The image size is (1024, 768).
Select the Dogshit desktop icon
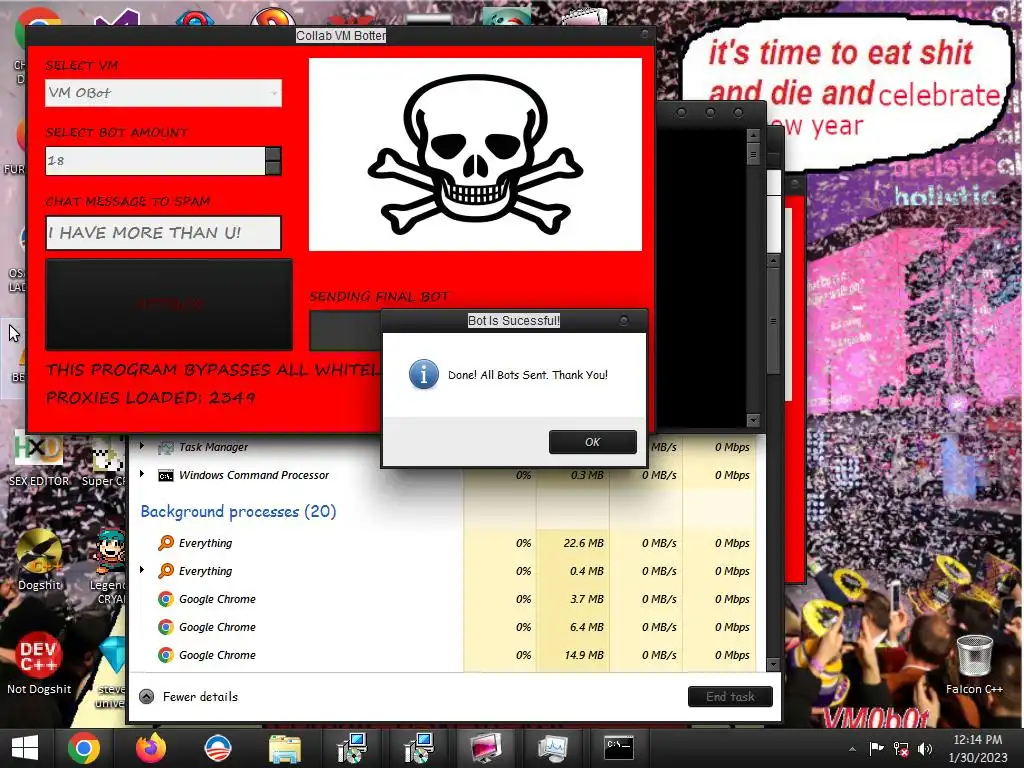coord(39,560)
